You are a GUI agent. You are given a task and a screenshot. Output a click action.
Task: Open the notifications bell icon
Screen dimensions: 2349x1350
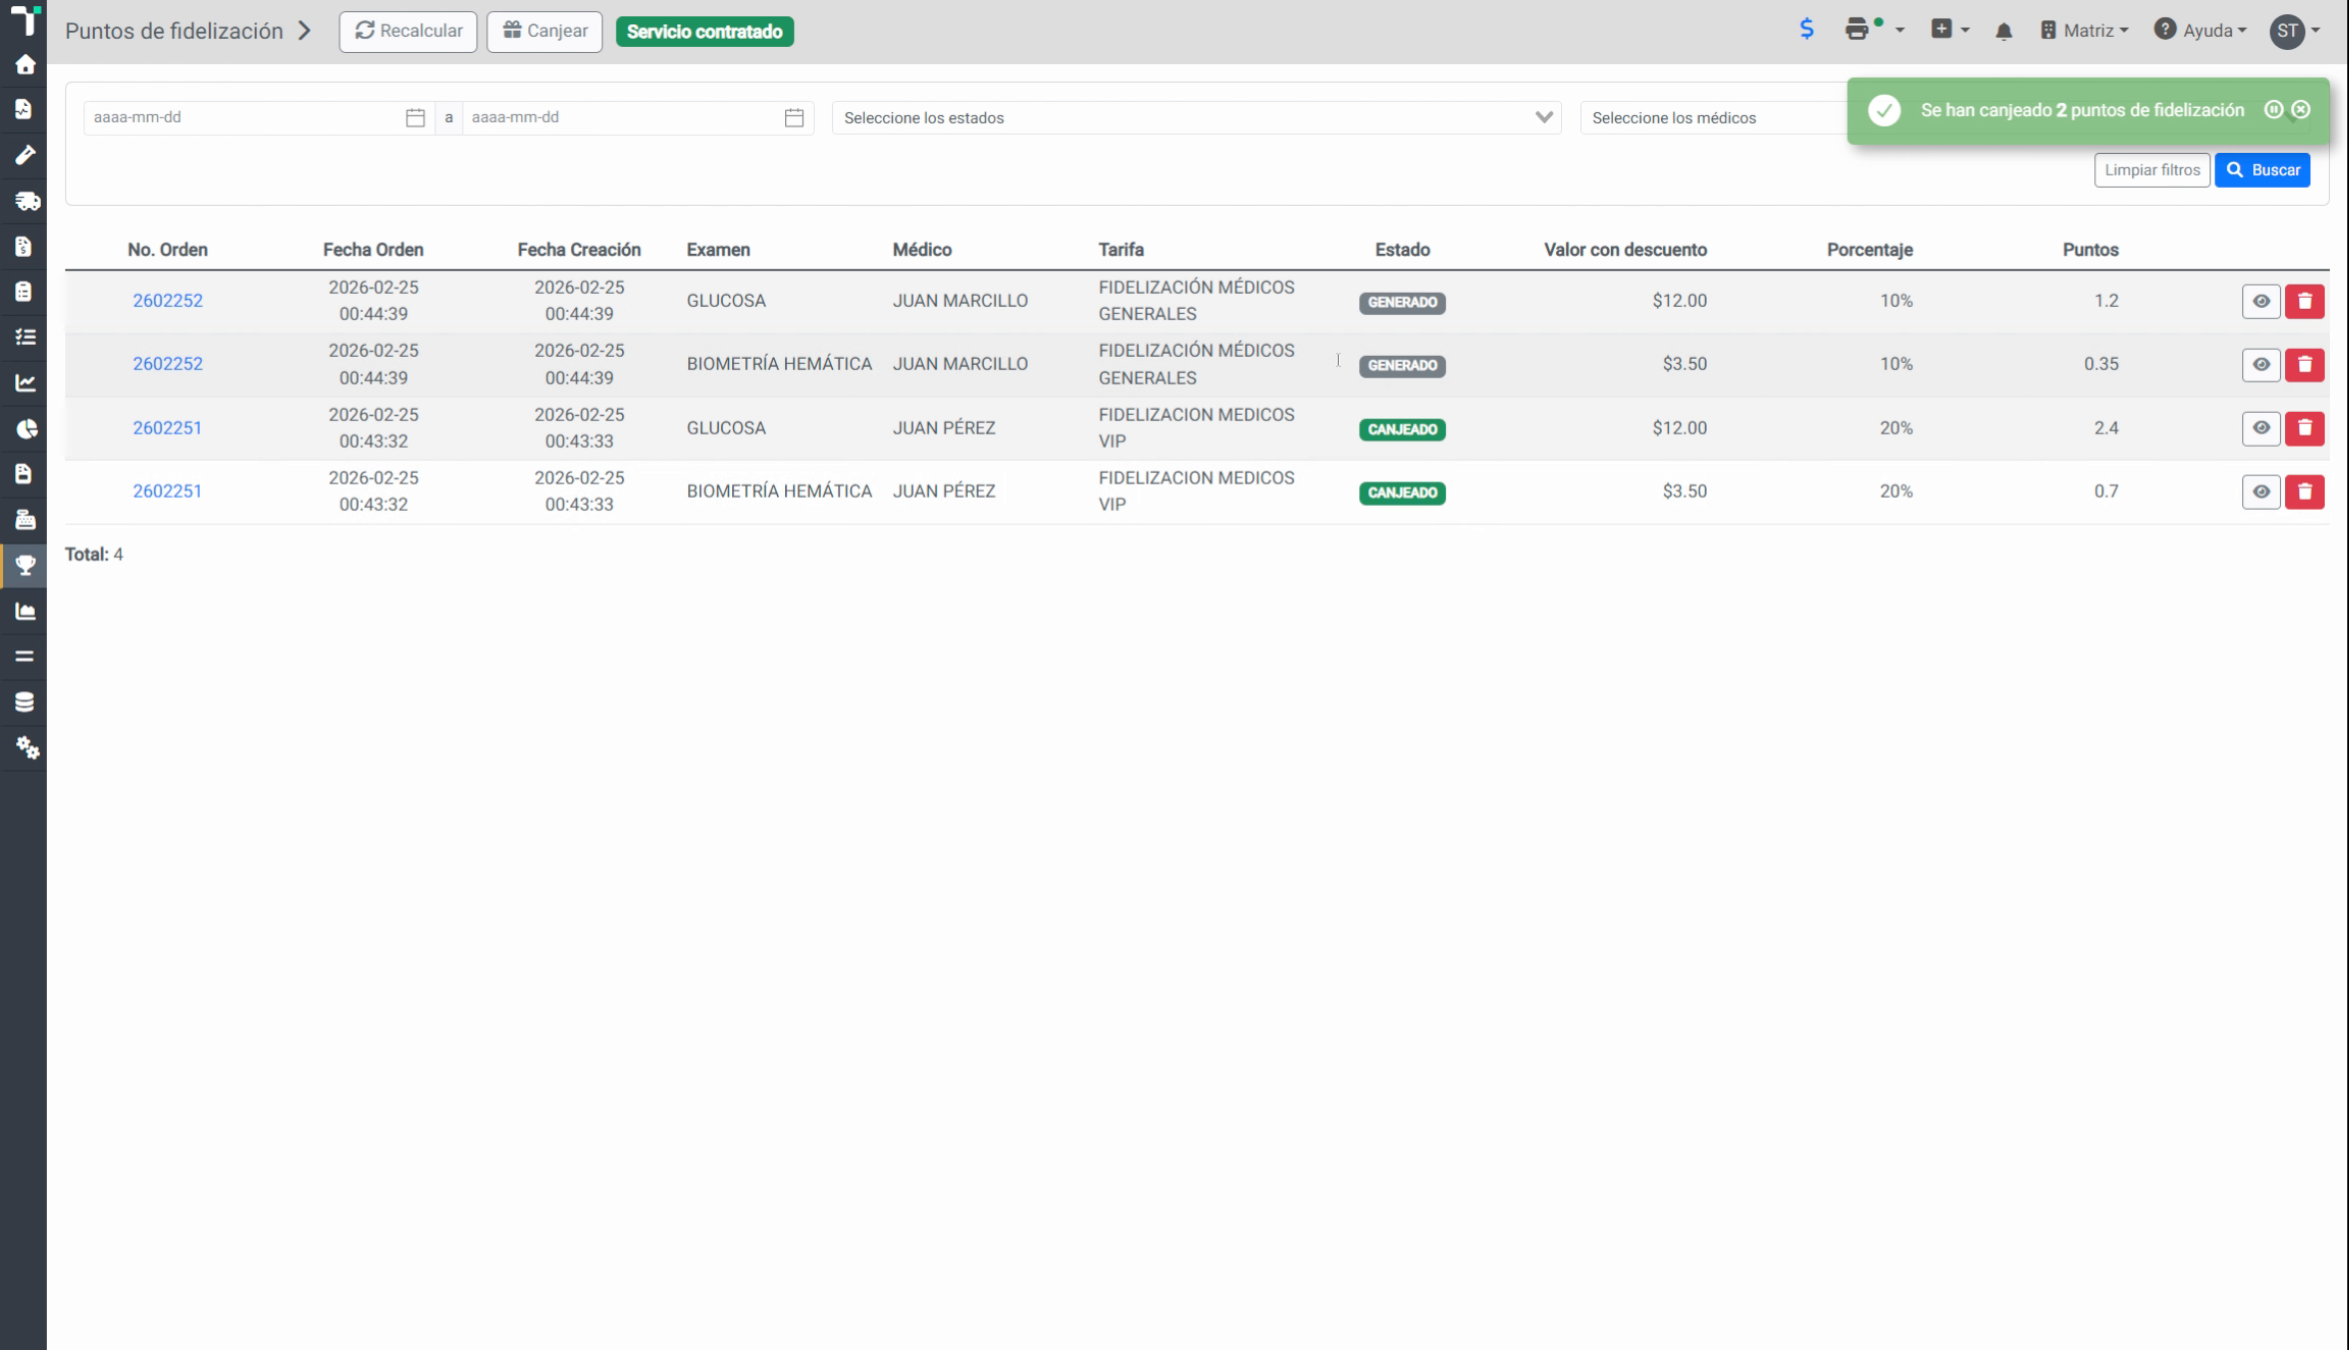coord(2003,31)
